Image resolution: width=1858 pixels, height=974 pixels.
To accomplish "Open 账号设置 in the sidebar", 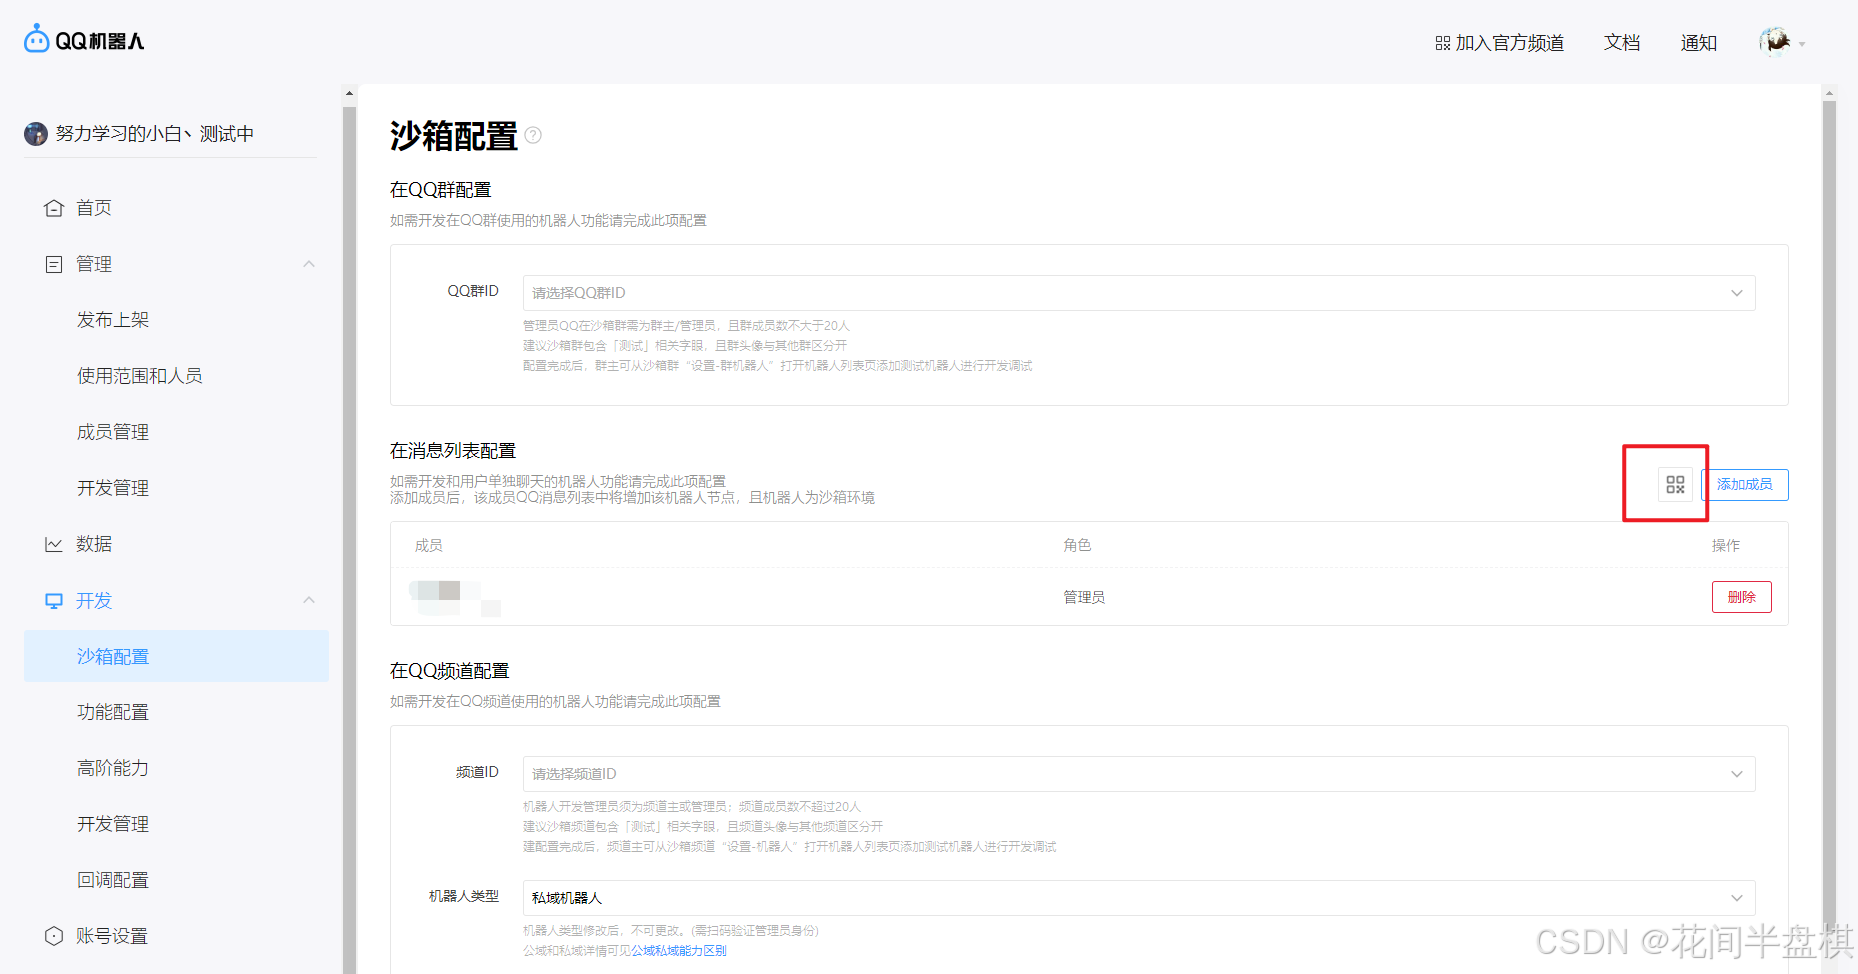I will pos(112,936).
